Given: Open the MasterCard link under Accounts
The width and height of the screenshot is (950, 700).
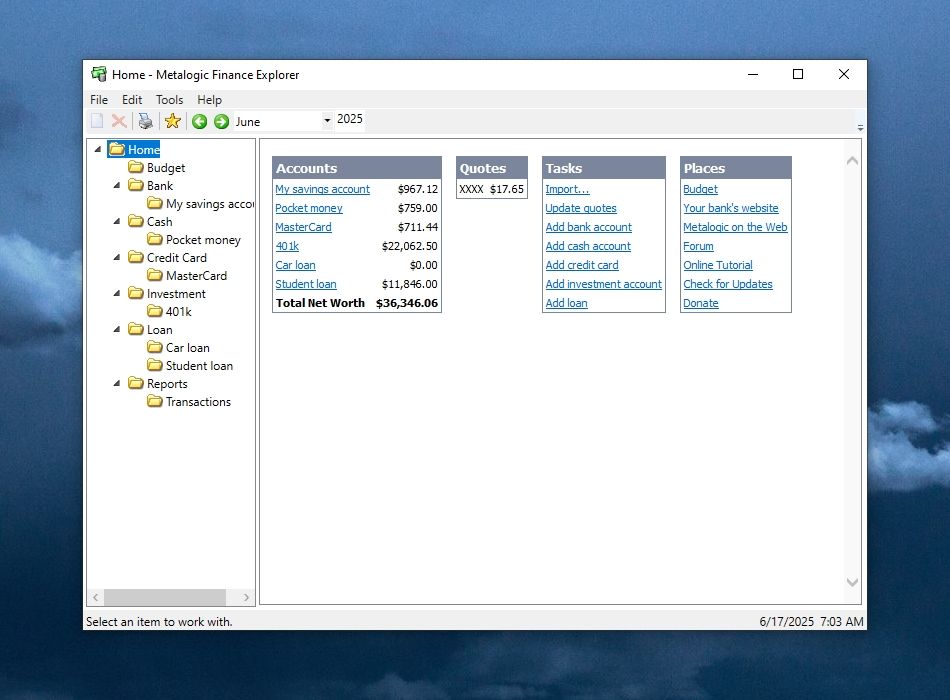Looking at the screenshot, I should pyautogui.click(x=304, y=227).
